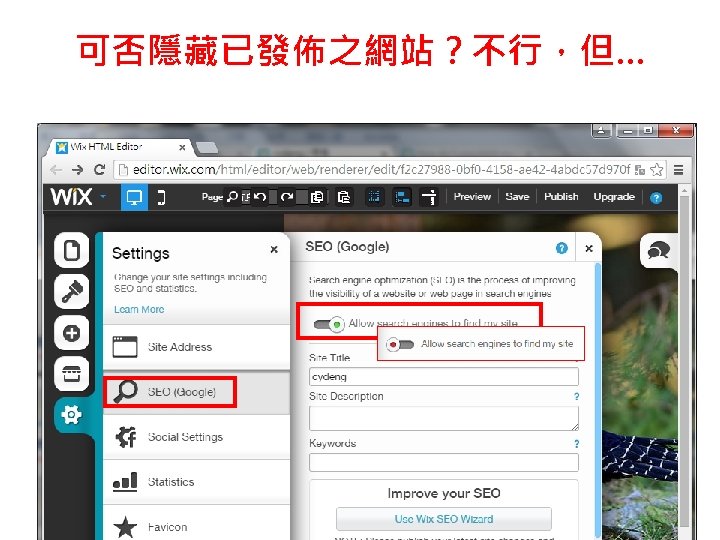
Task: Open help for SEO (Google) panel
Action: pyautogui.click(x=561, y=248)
